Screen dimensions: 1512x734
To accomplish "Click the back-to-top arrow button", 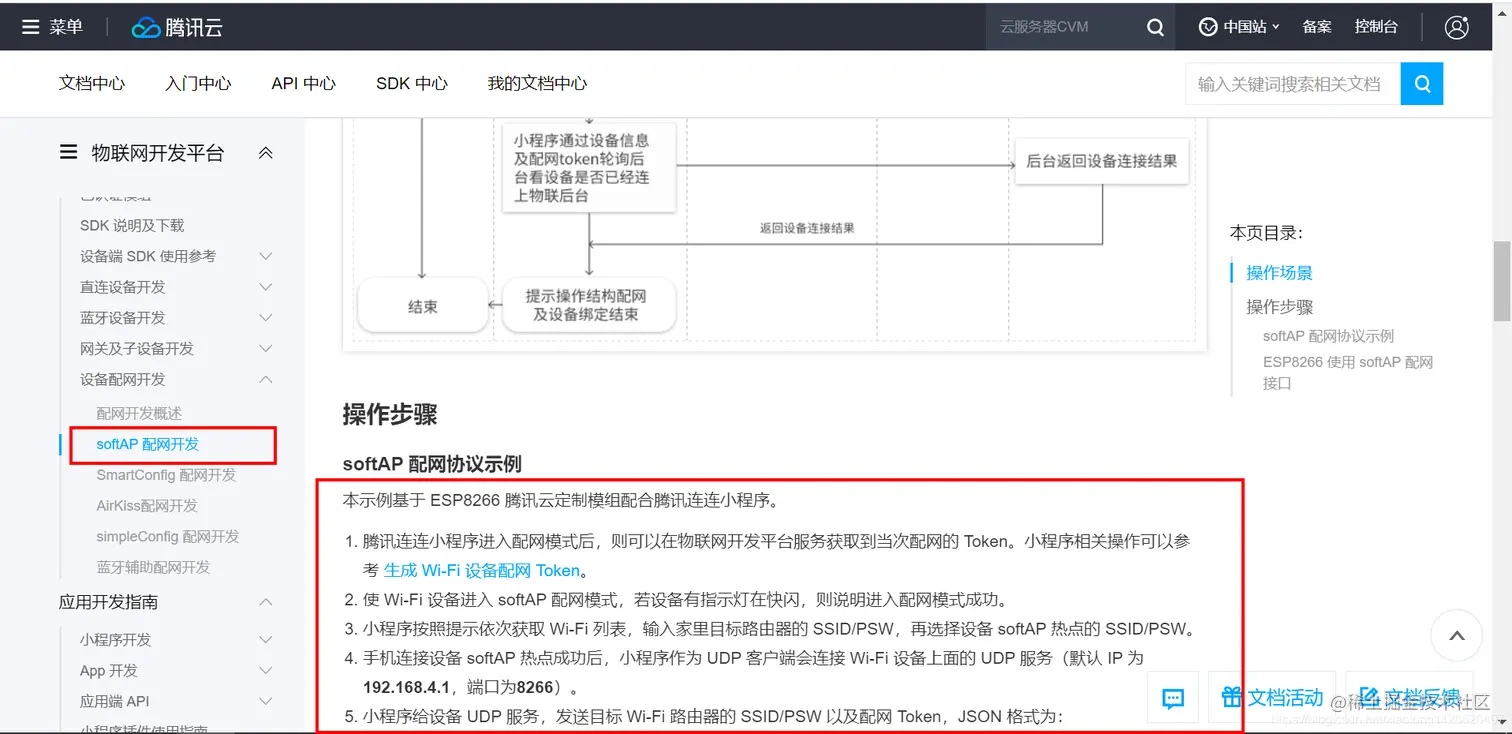I will click(x=1456, y=635).
